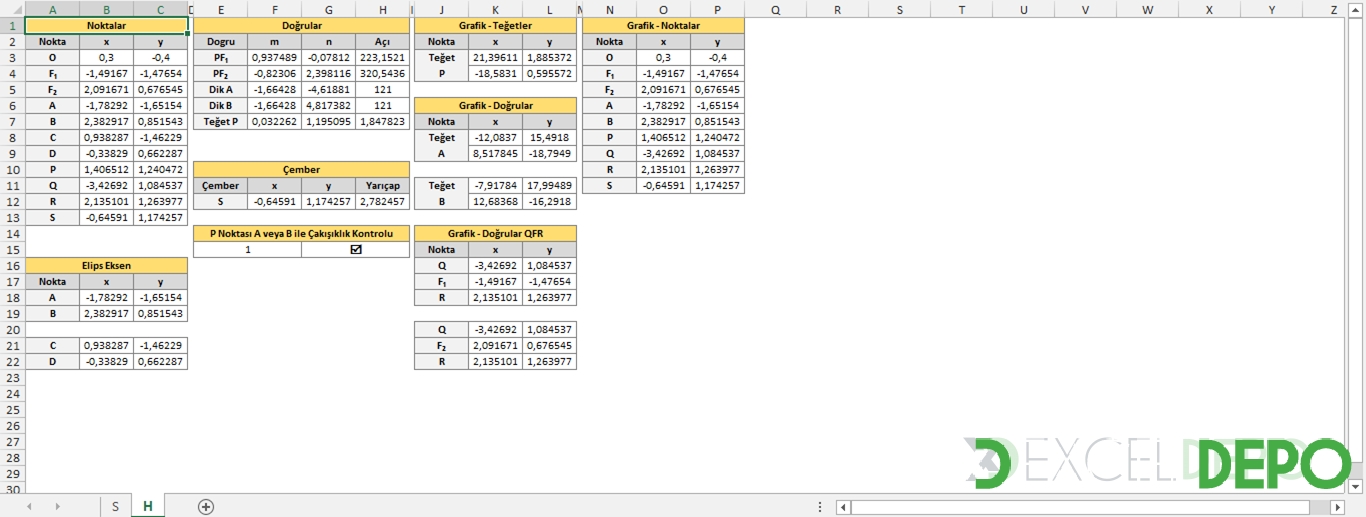Select the Grafik - Teğetler heading
1366x517 pixels.
[495, 25]
